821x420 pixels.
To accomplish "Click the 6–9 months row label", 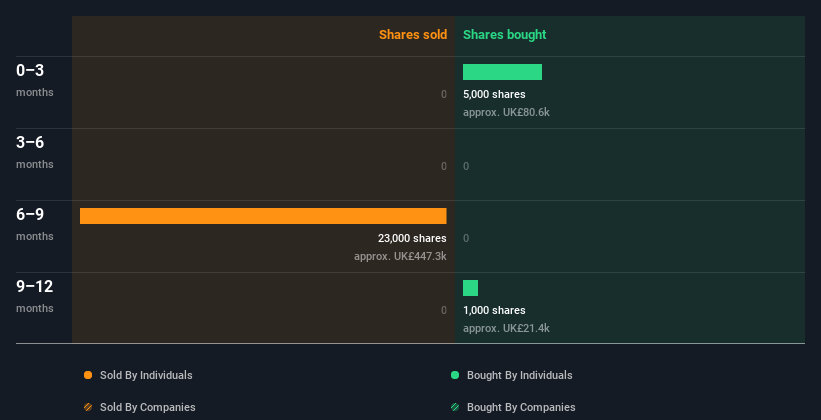I will [35, 224].
